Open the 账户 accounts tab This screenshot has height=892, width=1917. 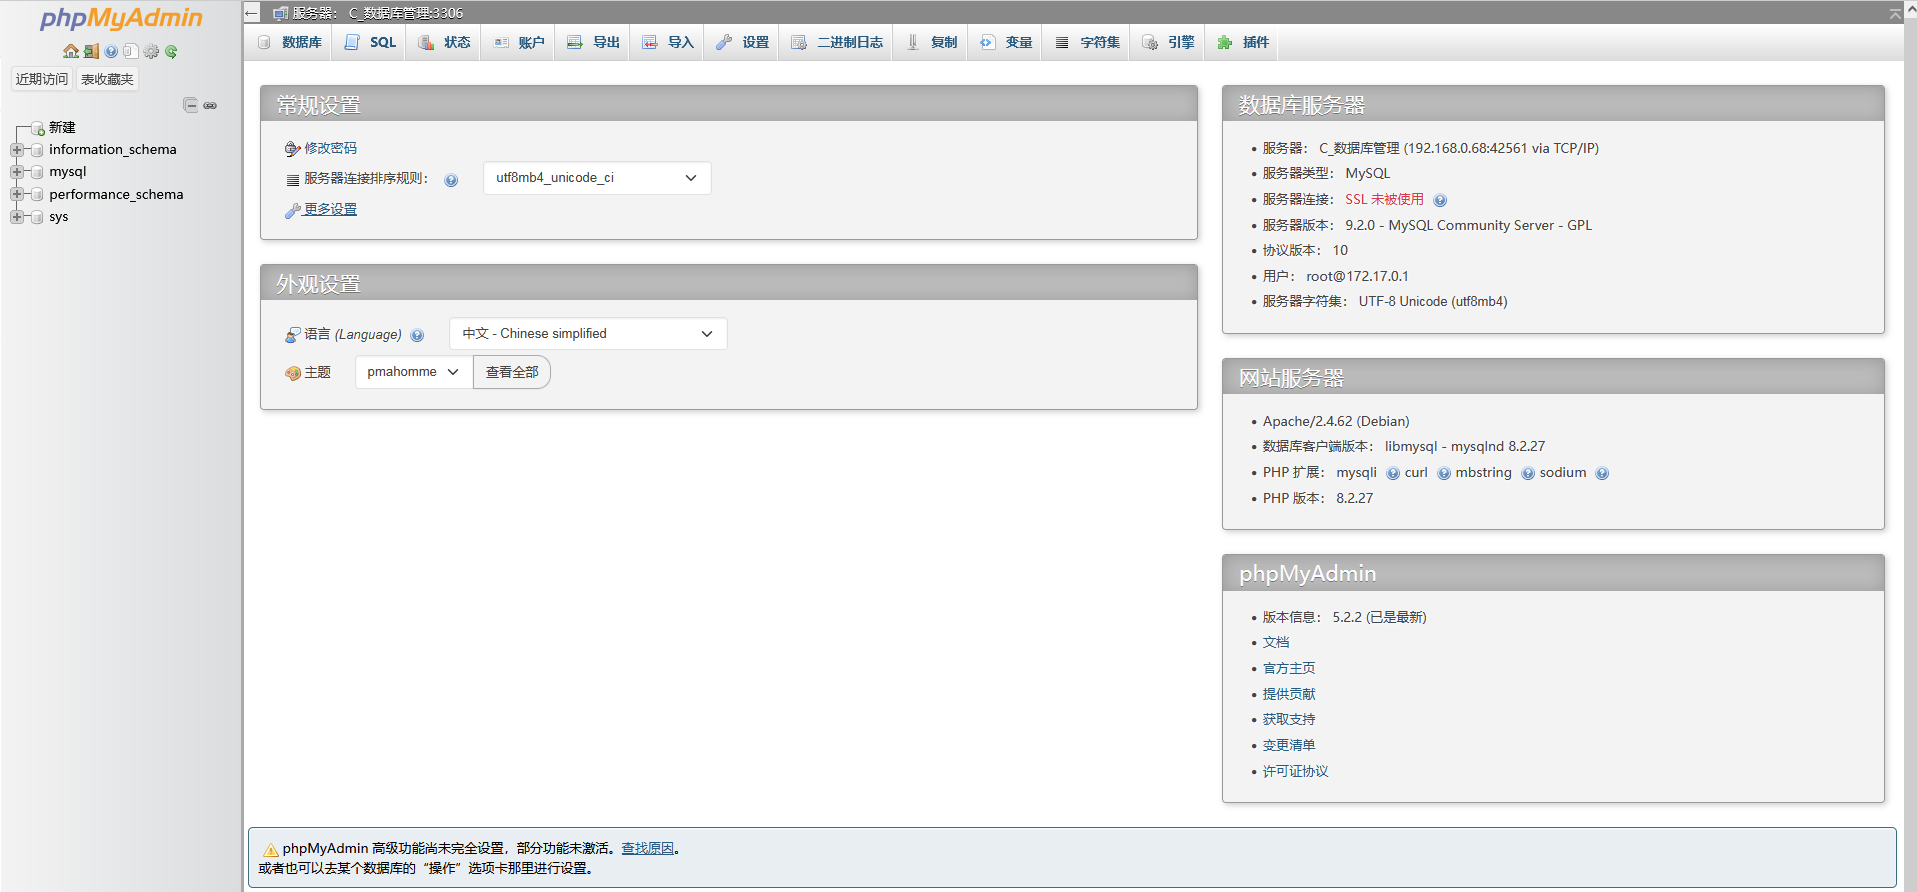click(x=518, y=42)
